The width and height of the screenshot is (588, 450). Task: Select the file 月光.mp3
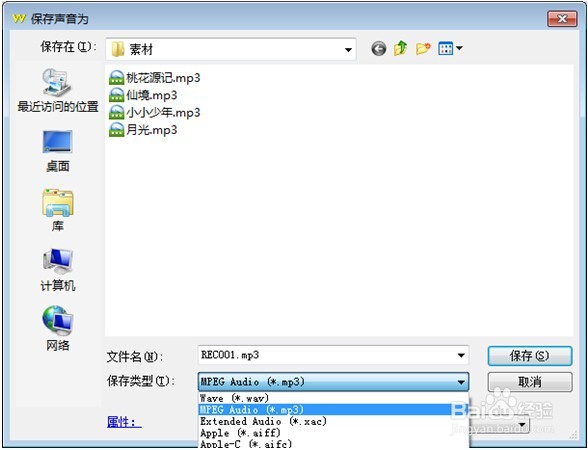(x=143, y=130)
